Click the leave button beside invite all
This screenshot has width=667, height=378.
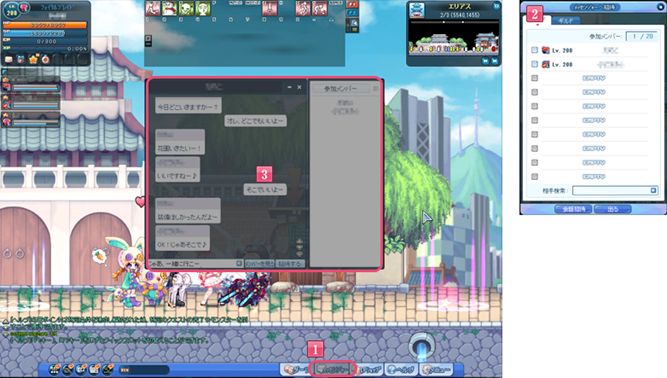click(x=613, y=209)
